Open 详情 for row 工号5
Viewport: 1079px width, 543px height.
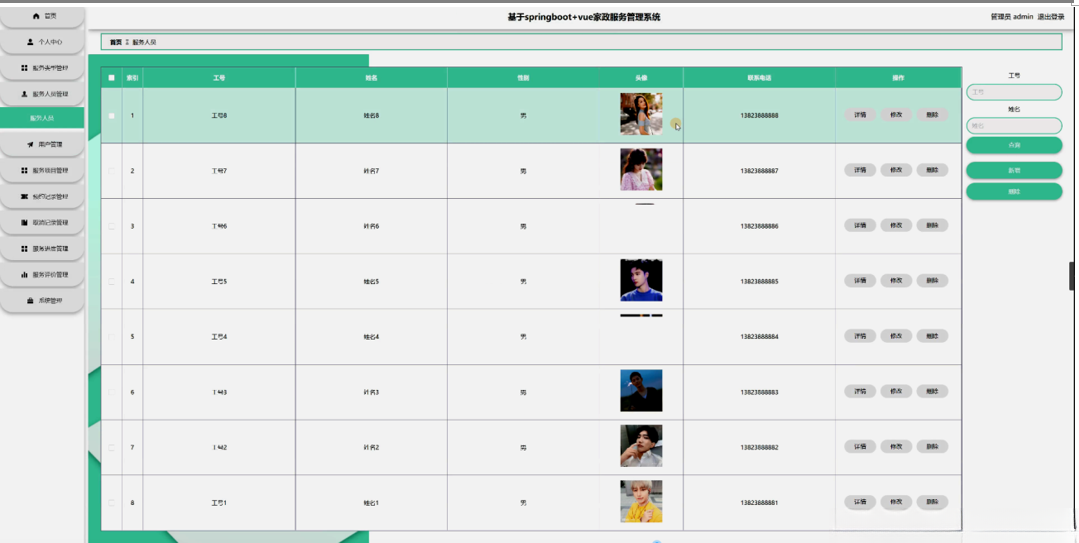coord(860,281)
